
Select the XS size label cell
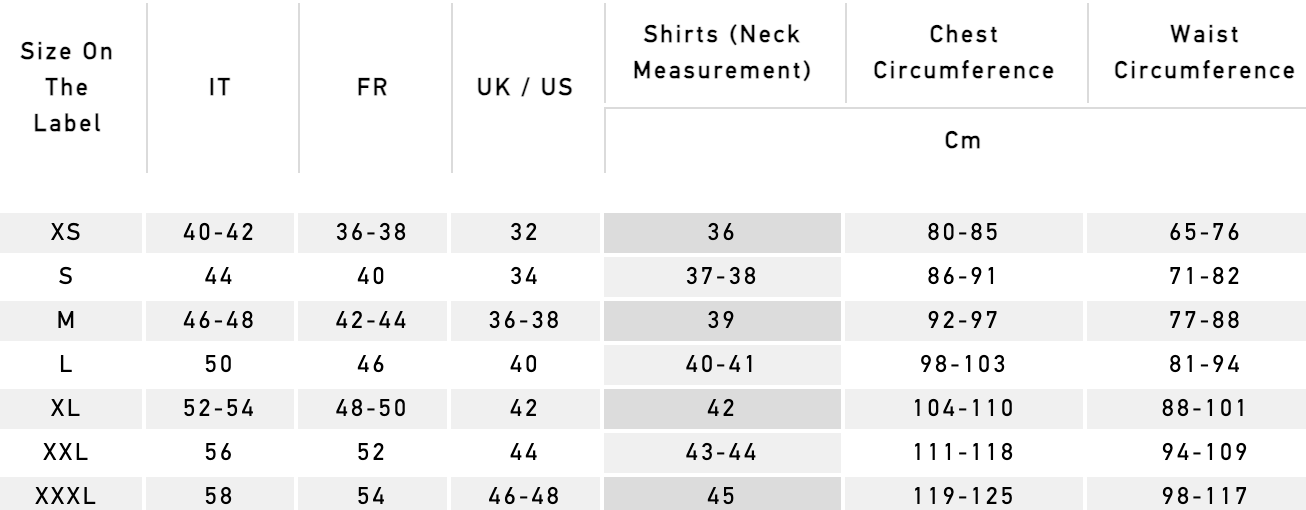pos(73,235)
